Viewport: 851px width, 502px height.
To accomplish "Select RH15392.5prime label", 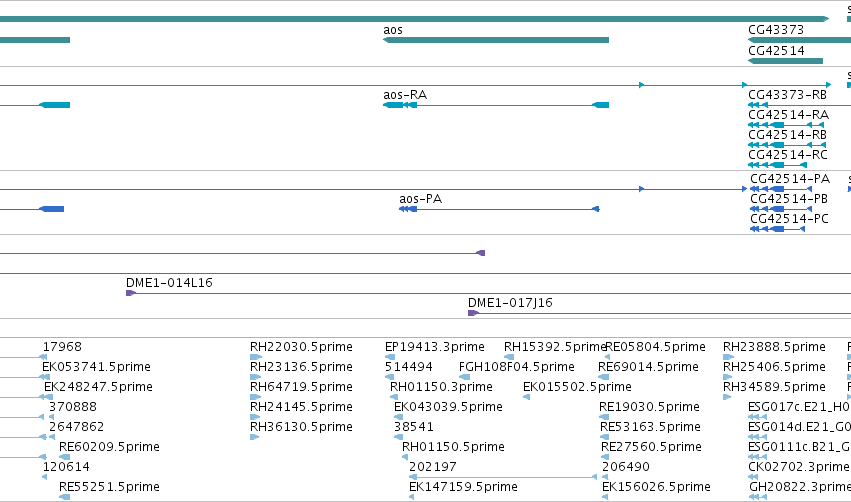I will pos(555,347).
